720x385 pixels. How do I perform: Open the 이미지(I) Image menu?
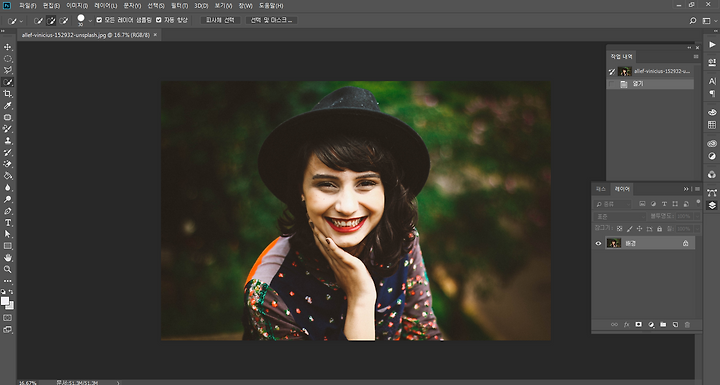click(x=77, y=6)
